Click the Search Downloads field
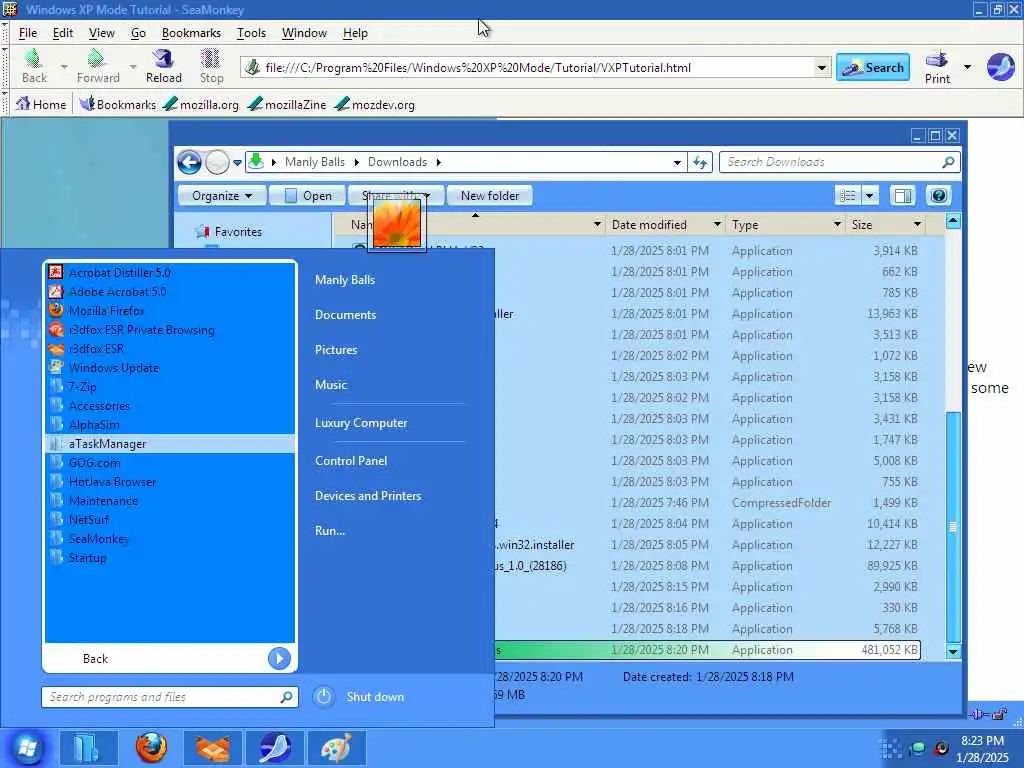1024x768 pixels. [x=839, y=162]
